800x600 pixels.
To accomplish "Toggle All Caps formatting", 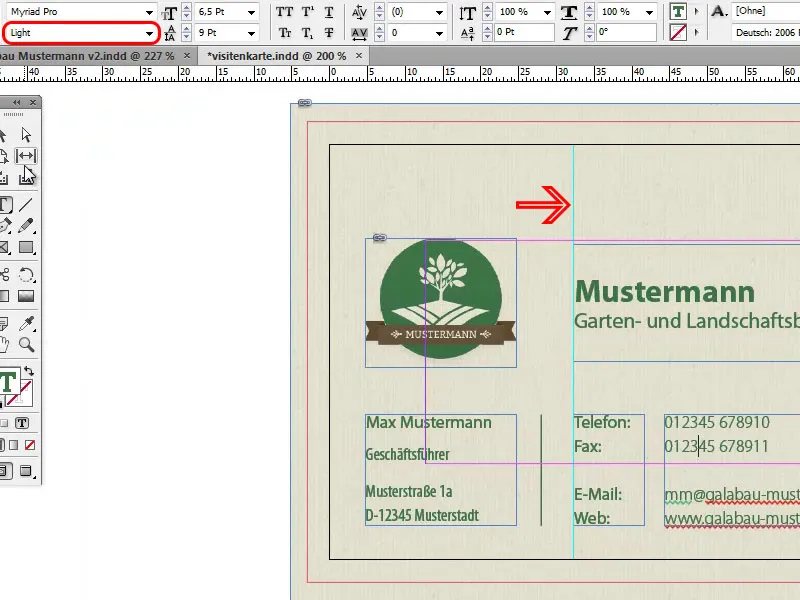I will tap(285, 13).
